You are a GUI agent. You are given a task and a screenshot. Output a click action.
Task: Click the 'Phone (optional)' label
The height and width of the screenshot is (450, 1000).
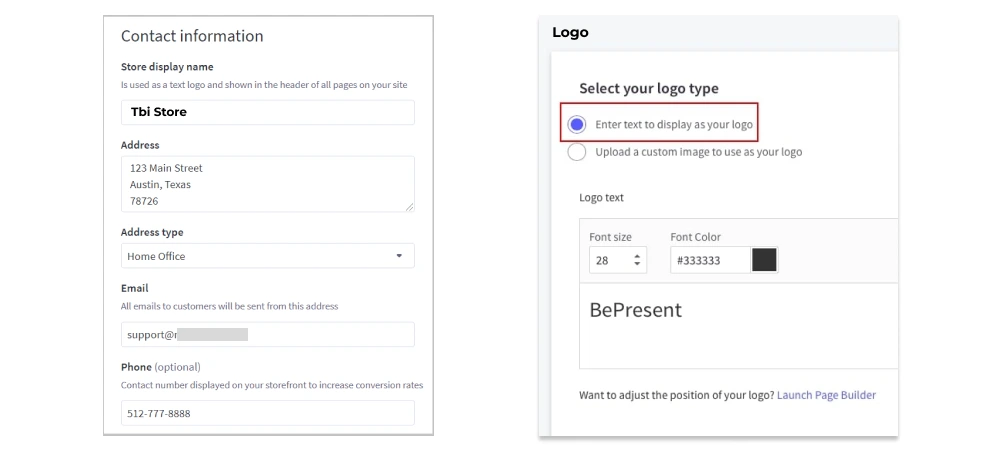tap(160, 367)
